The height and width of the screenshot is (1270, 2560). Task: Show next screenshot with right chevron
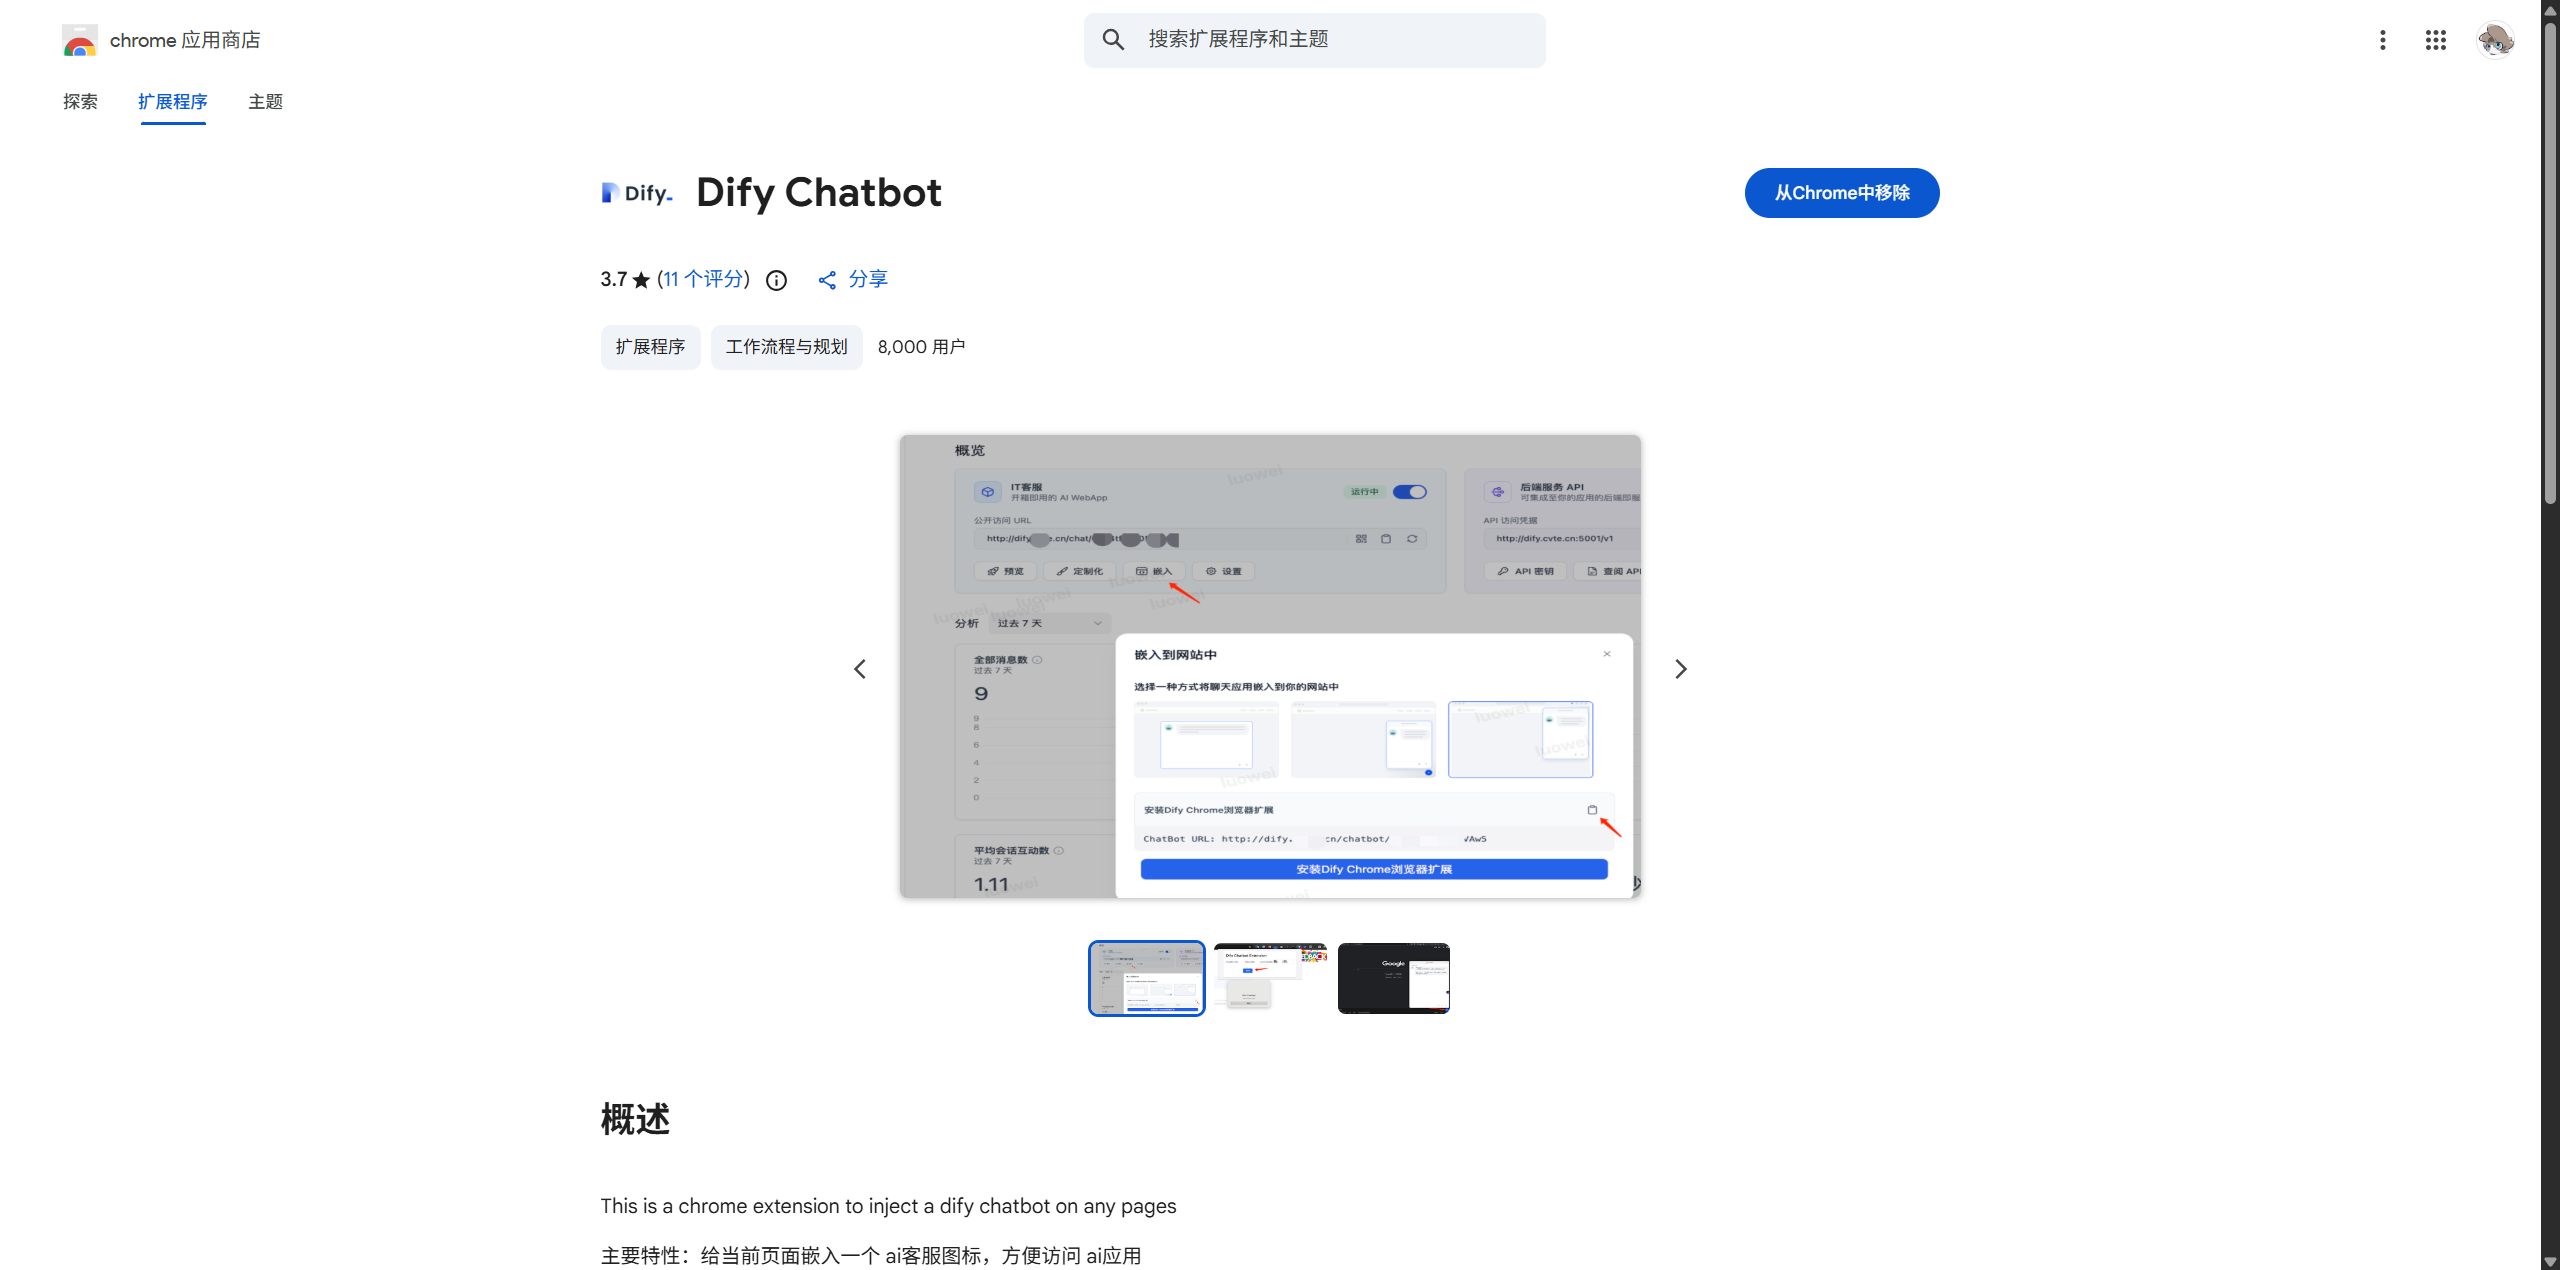[x=1681, y=669]
